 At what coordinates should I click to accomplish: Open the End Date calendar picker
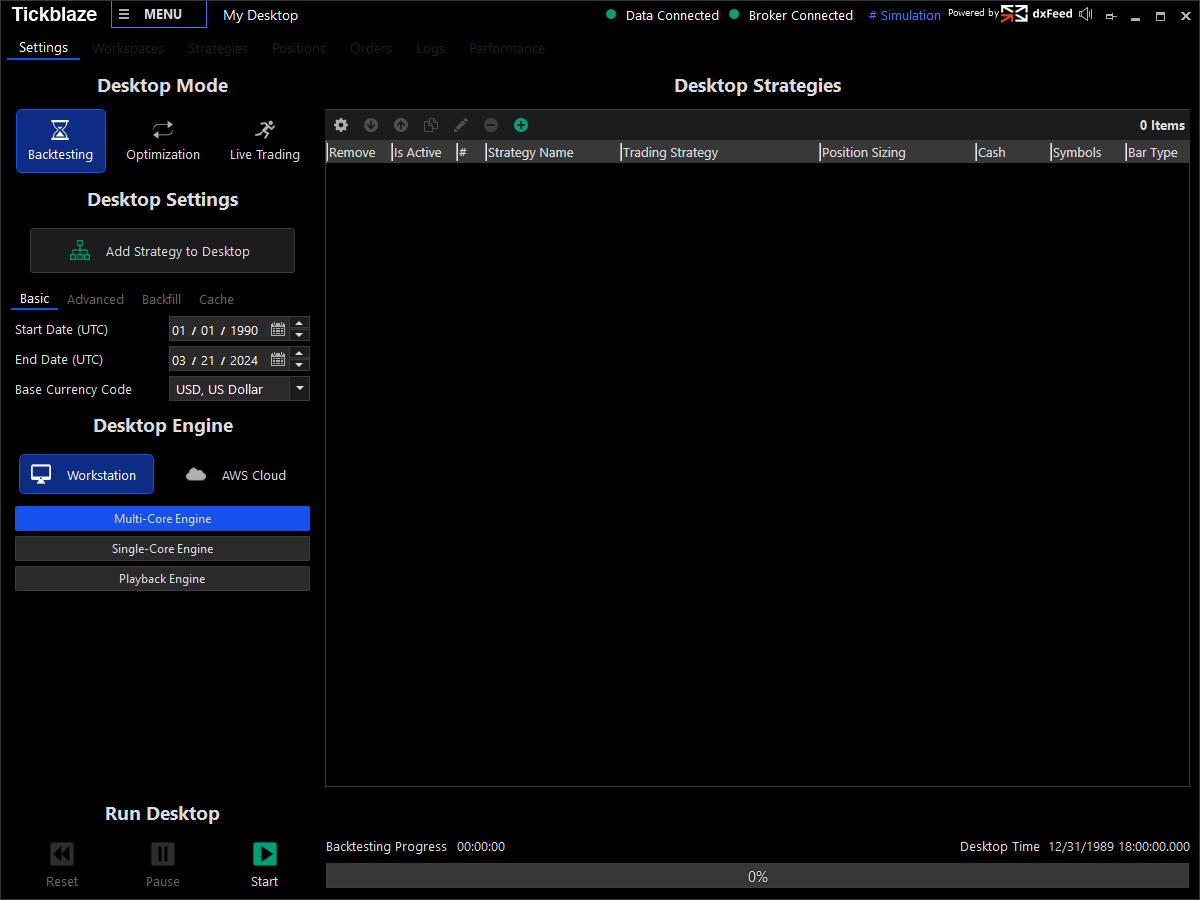click(278, 360)
